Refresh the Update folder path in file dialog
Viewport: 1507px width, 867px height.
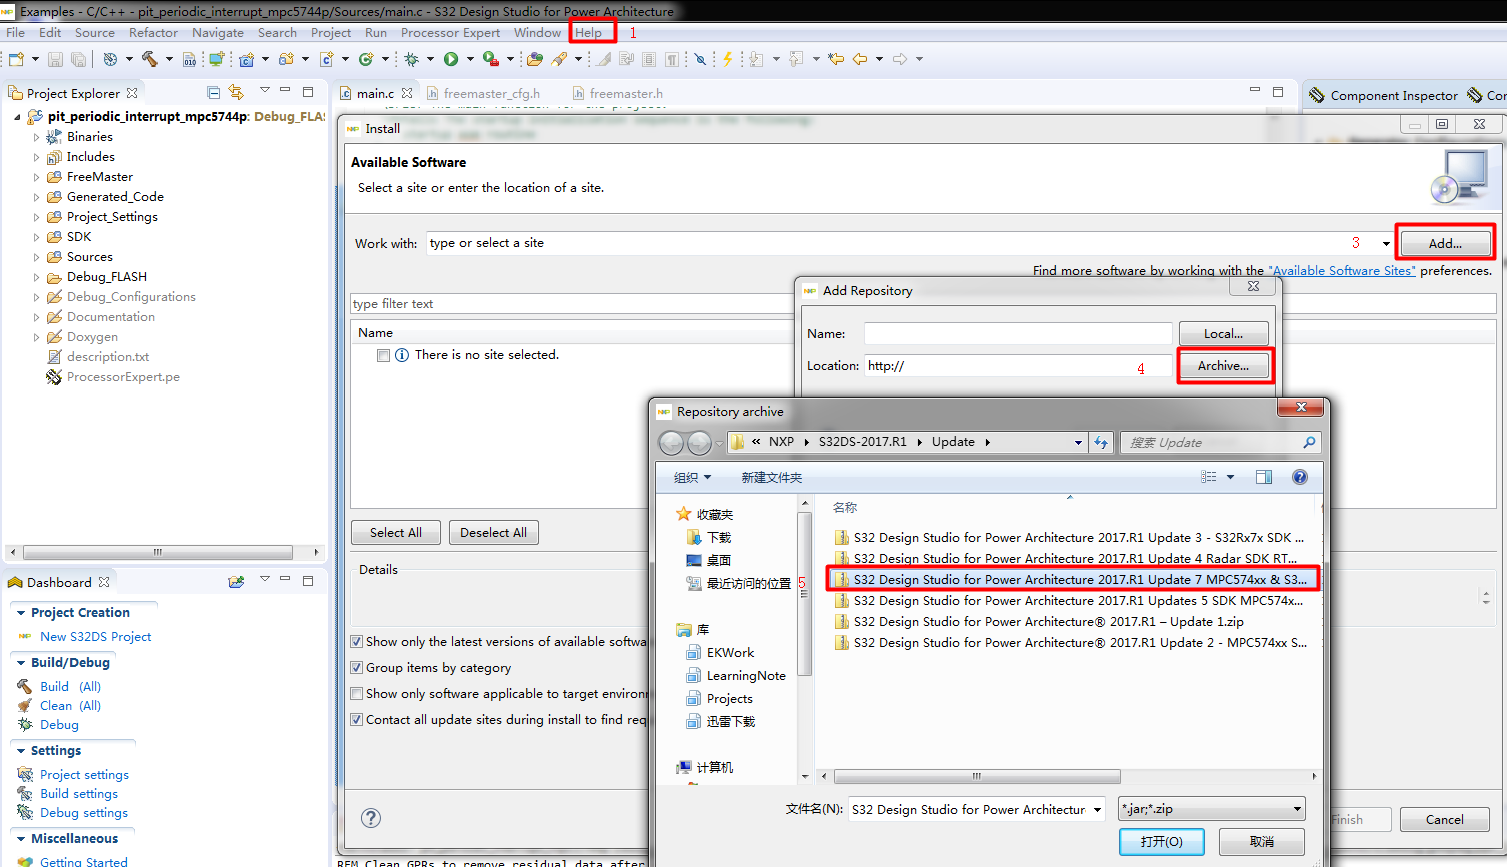pos(1101,442)
